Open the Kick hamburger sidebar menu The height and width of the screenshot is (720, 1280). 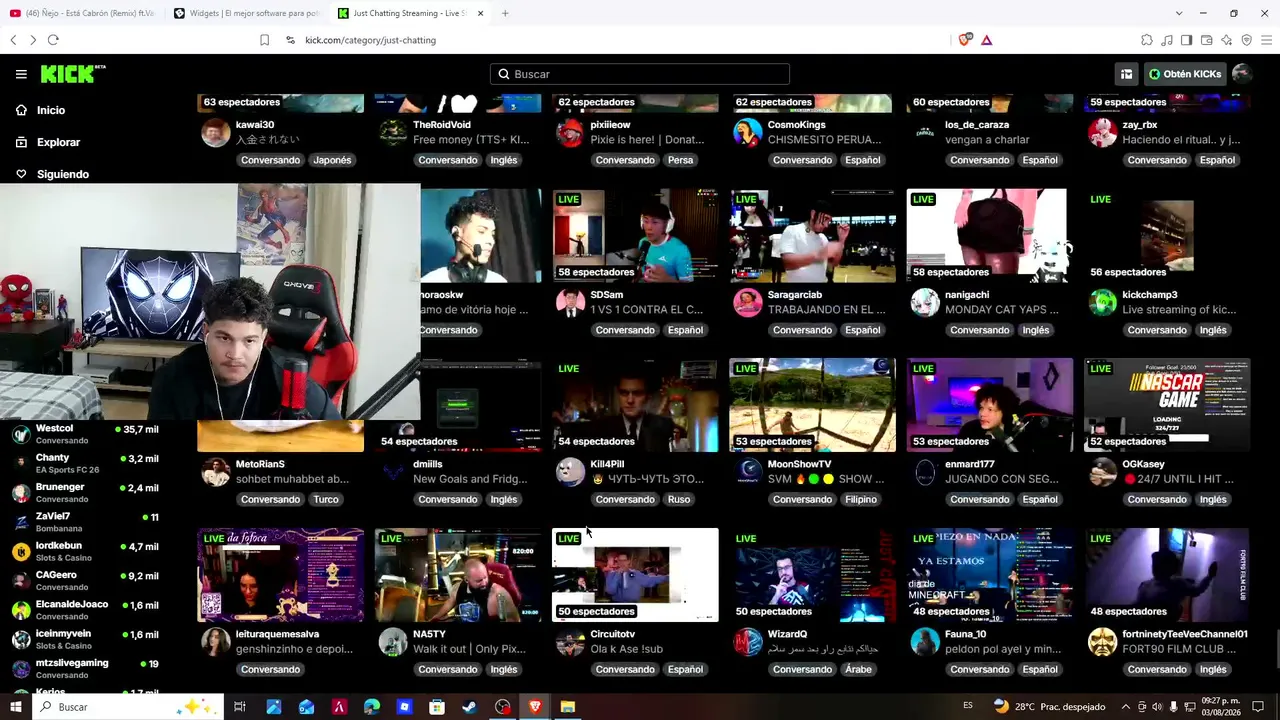point(21,74)
